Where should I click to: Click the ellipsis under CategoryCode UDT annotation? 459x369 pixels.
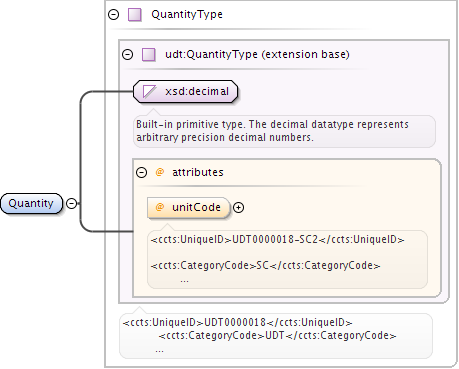159,351
